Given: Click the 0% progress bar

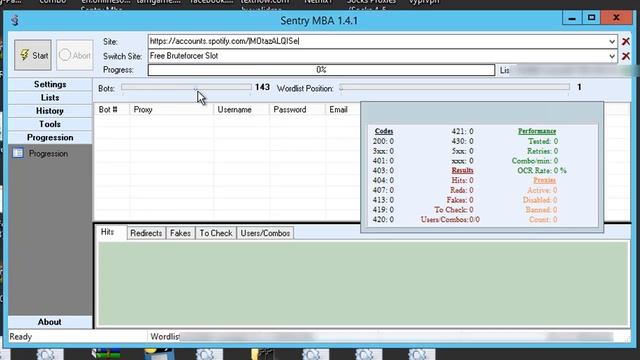Looking at the screenshot, I should point(321,70).
